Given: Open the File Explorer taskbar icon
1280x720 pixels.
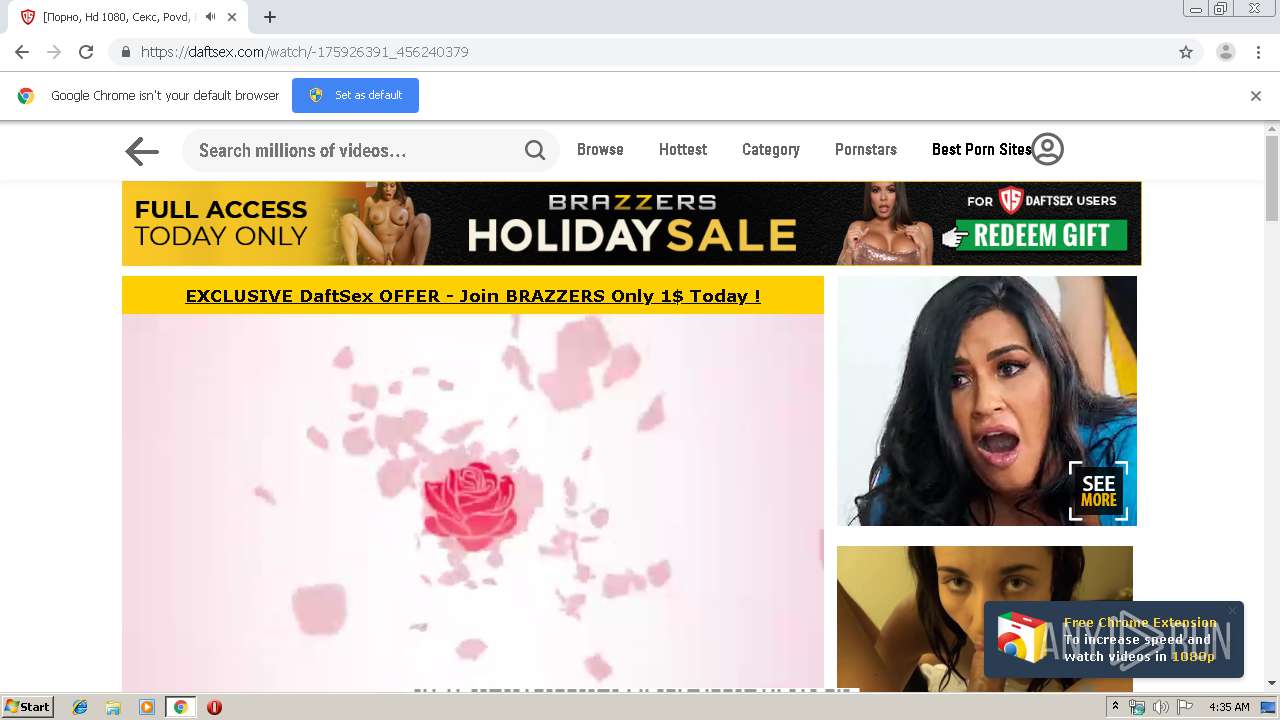Looking at the screenshot, I should [x=113, y=707].
